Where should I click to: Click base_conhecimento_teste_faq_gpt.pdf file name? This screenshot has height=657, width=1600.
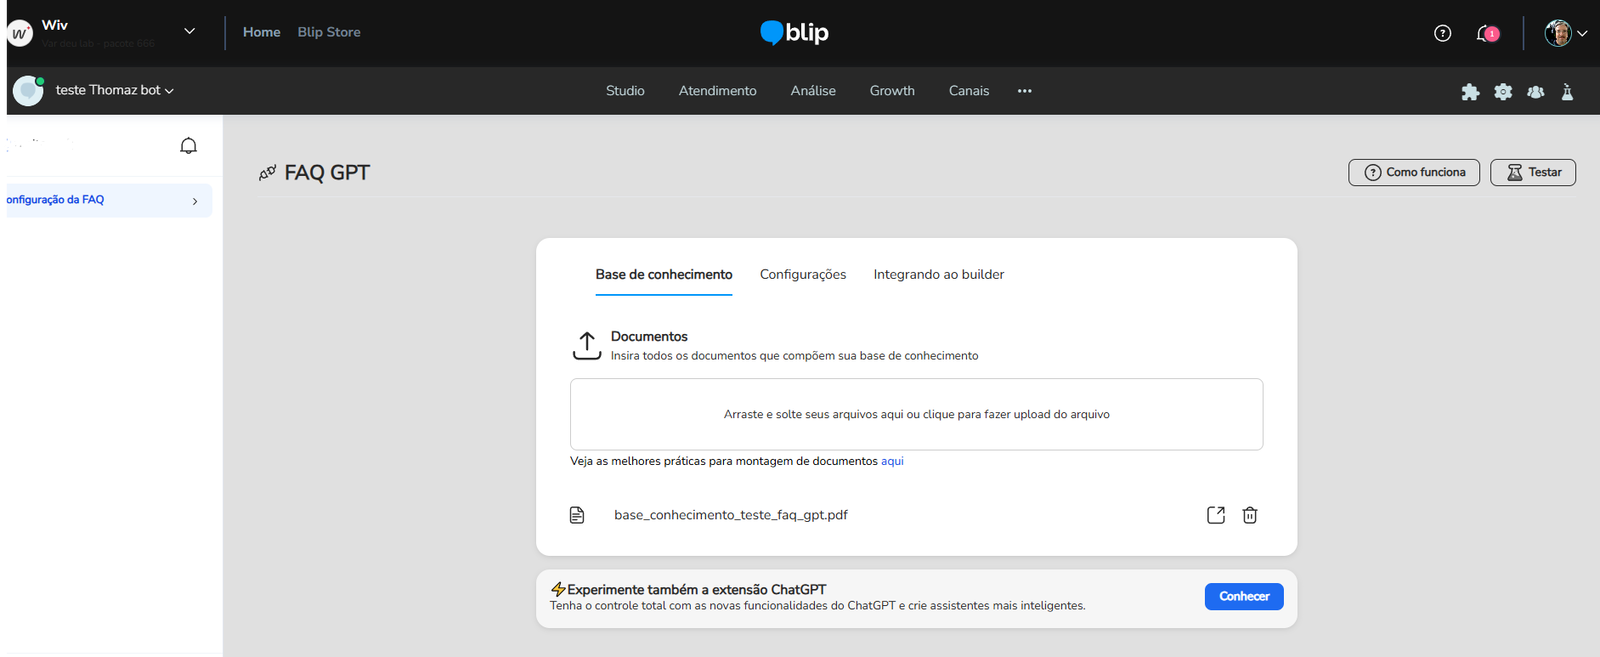tap(731, 515)
